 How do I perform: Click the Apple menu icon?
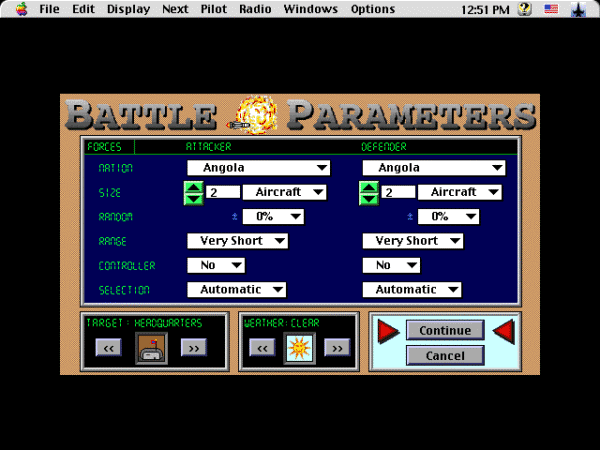point(16,9)
